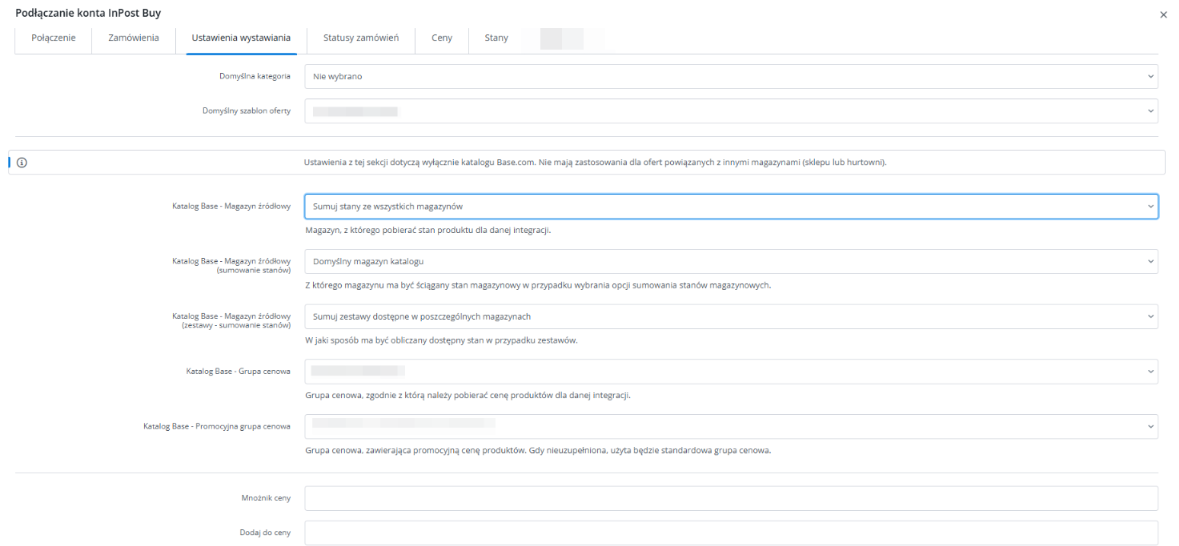This screenshot has width=1179, height=546.
Task: Open the Ceny tab
Action: click(442, 38)
